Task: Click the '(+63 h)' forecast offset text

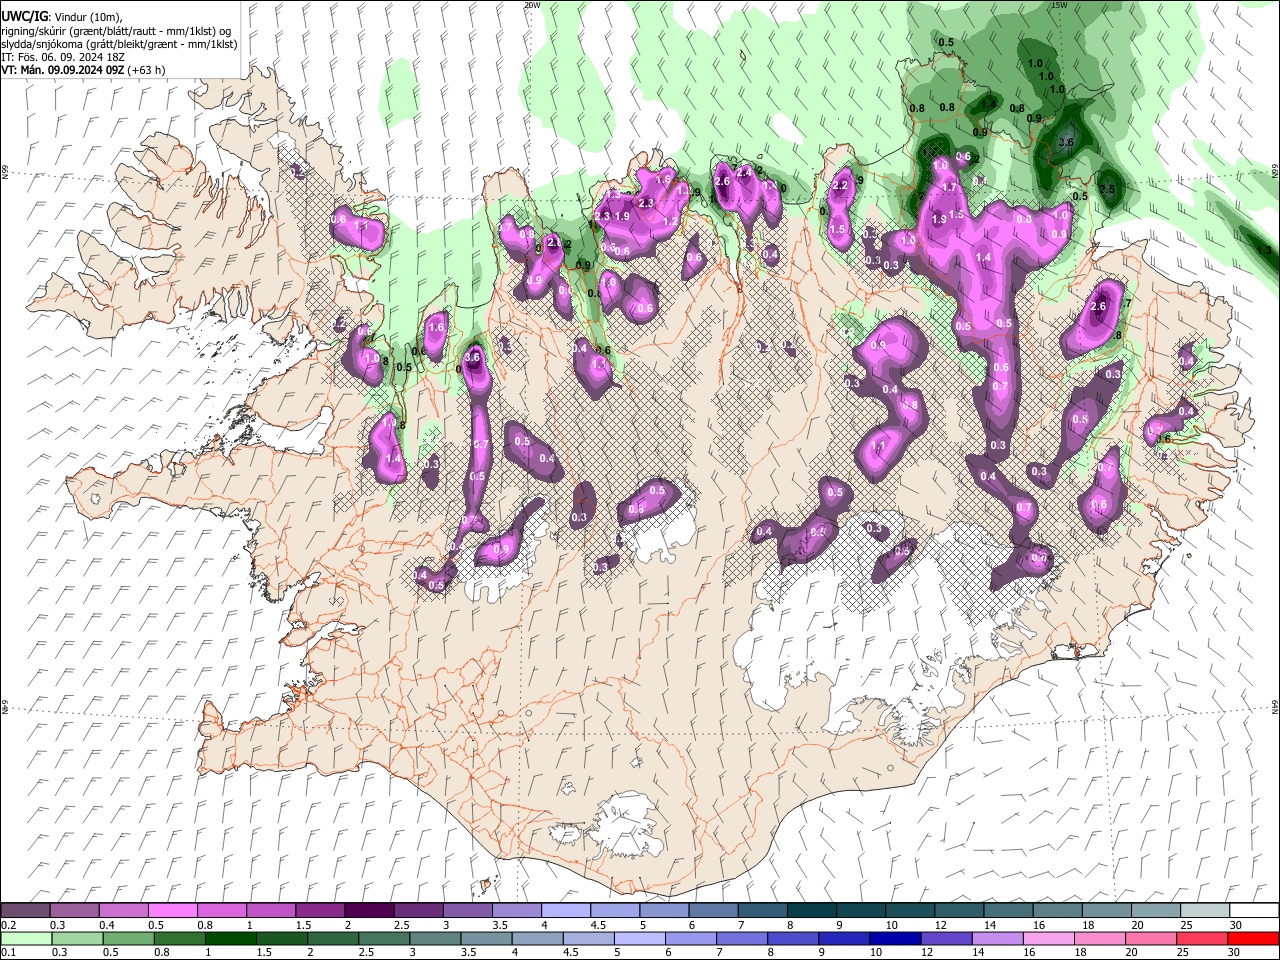Action: (x=147, y=70)
